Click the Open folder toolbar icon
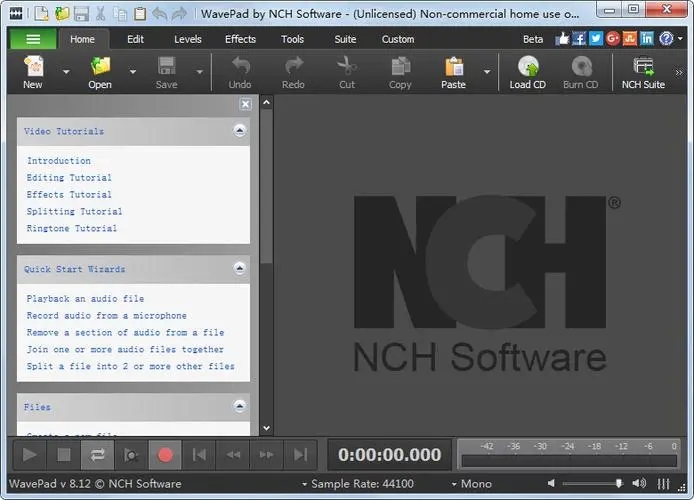This screenshot has height=500, width=694. tap(100, 70)
